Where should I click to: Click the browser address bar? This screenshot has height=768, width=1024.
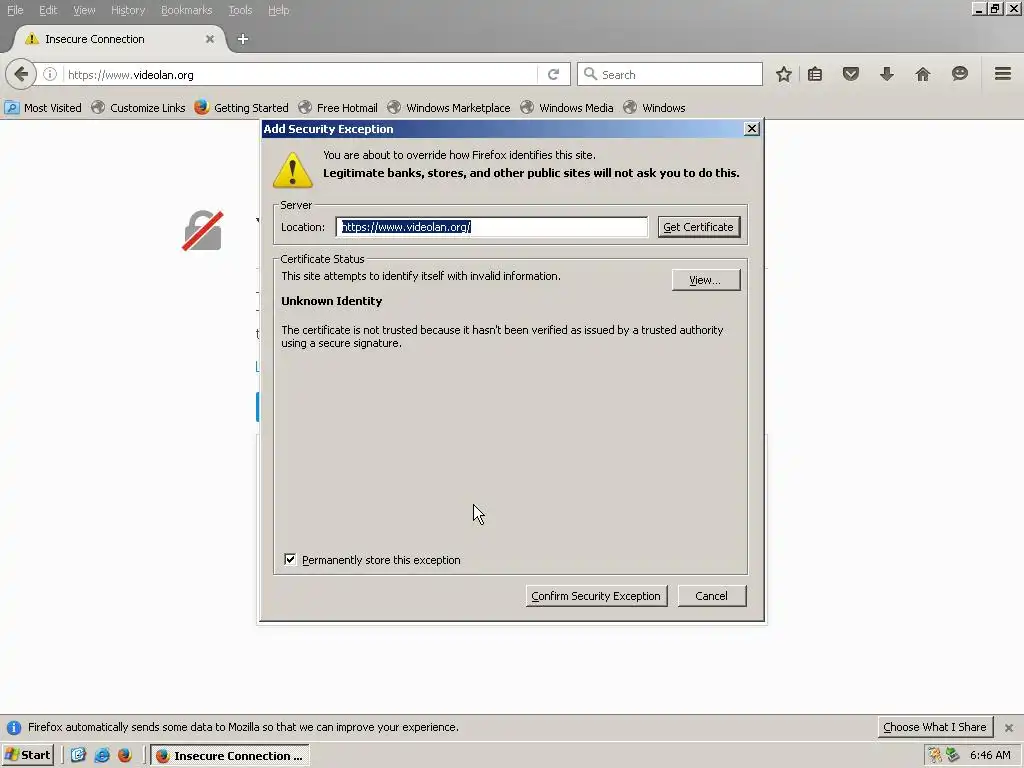(x=300, y=74)
